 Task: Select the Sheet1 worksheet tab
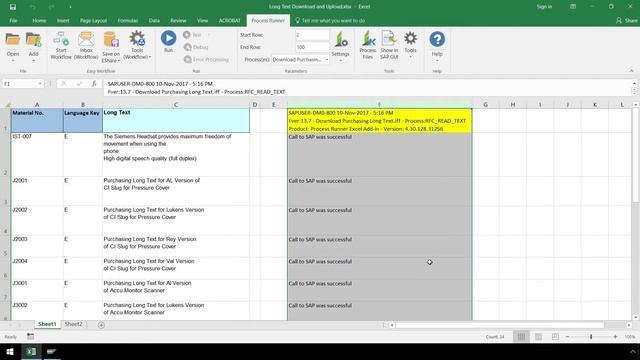(x=47, y=324)
